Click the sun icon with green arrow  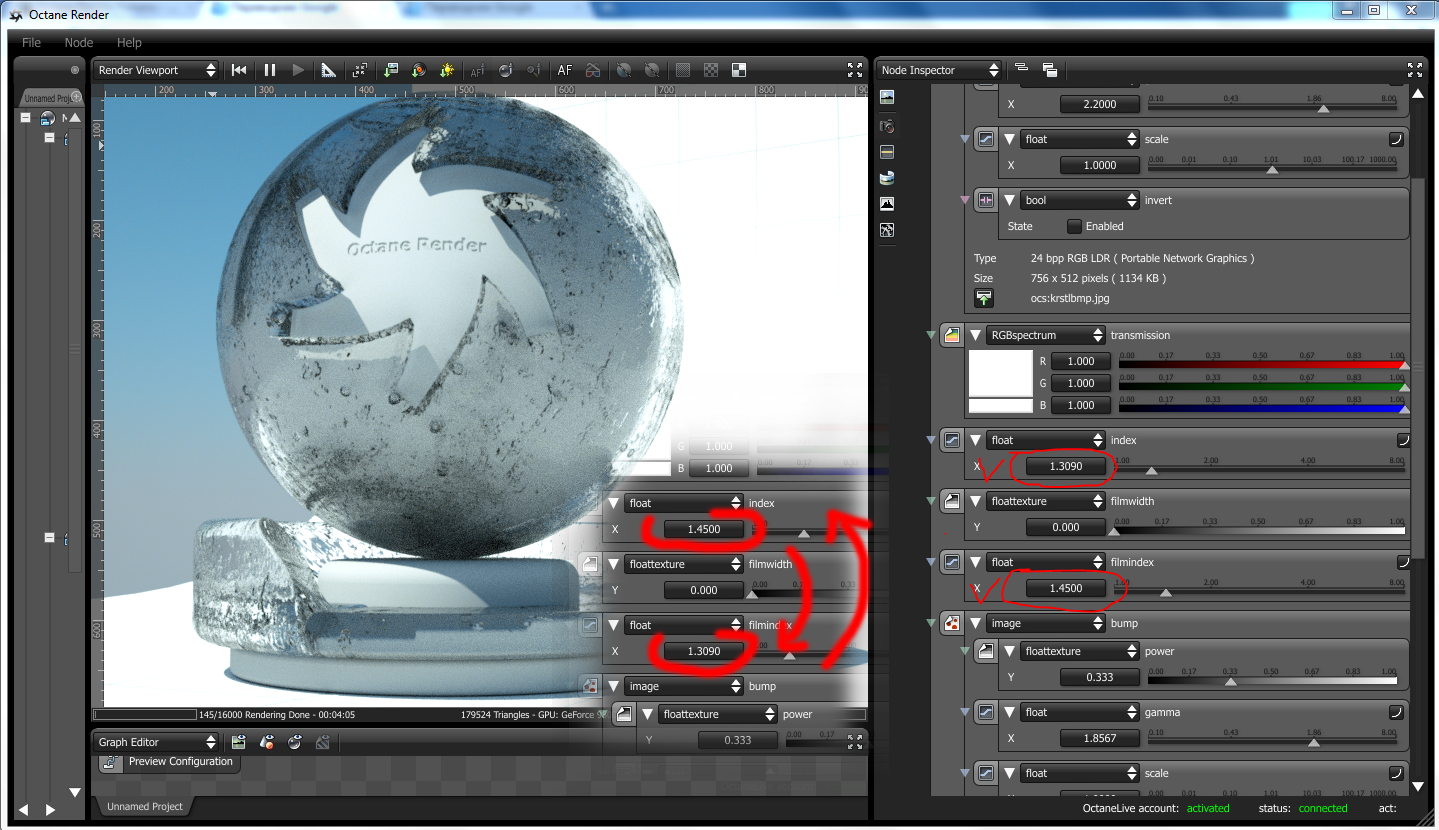(x=447, y=70)
